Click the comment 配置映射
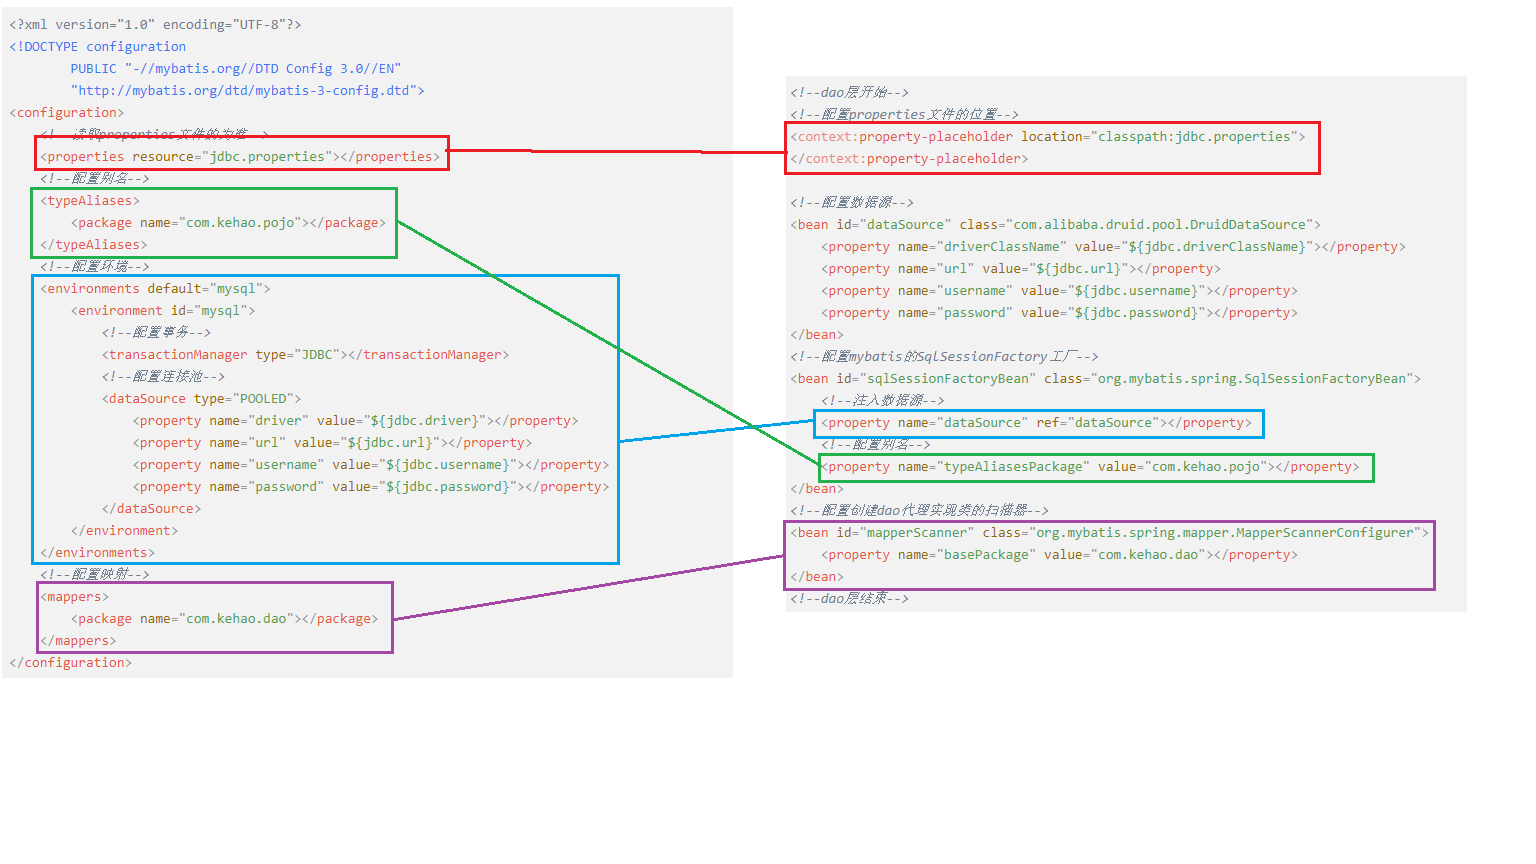Viewport: 1536px width, 864px height. pyautogui.click(x=95, y=574)
